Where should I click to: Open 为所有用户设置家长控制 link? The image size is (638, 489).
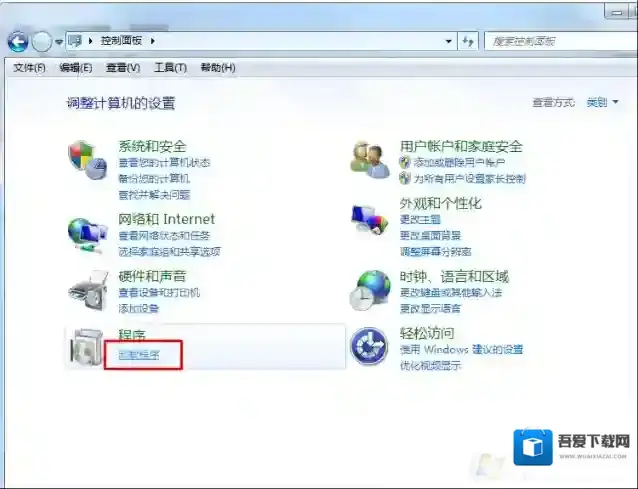470,179
